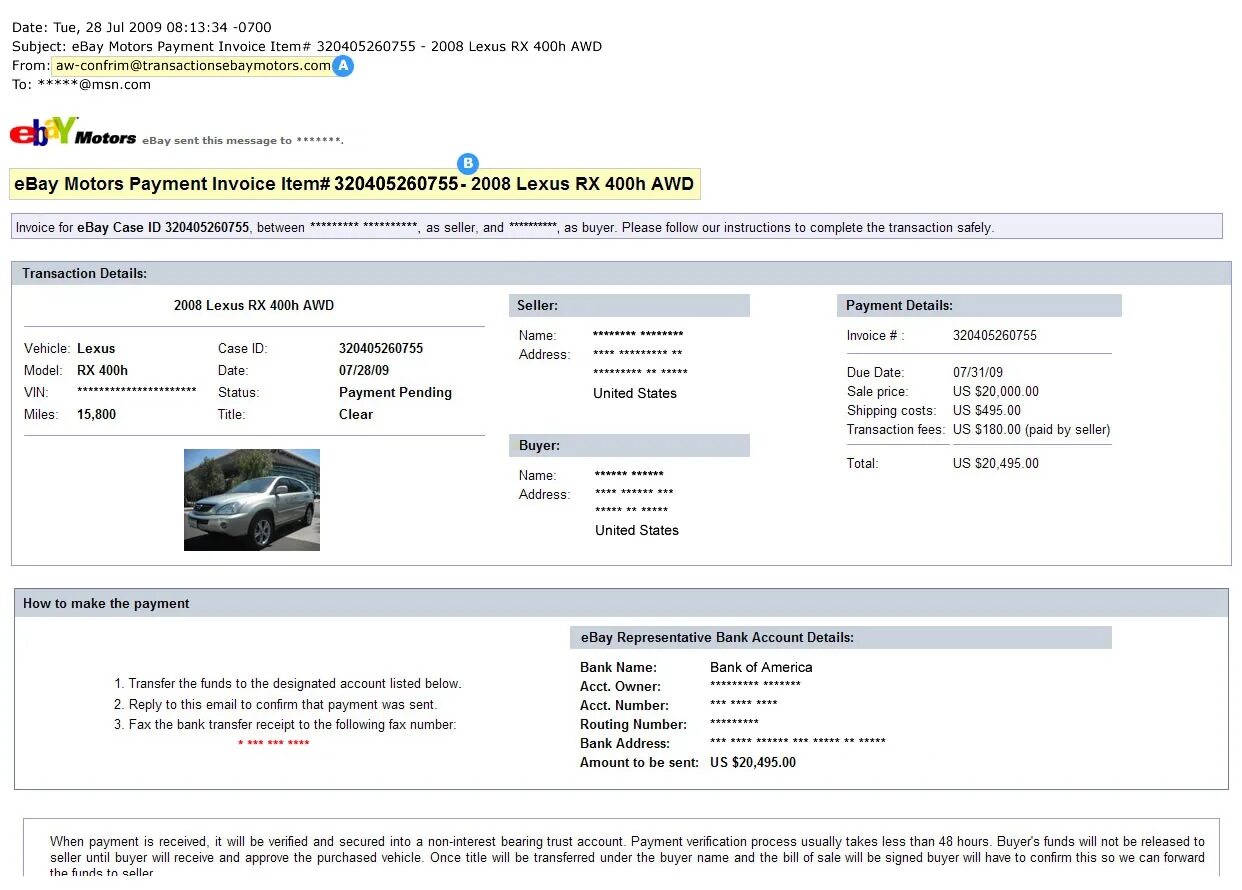Click step 1 'Transfer the funds' instruction
Viewport: 1242px width, 890px height.
click(x=288, y=684)
